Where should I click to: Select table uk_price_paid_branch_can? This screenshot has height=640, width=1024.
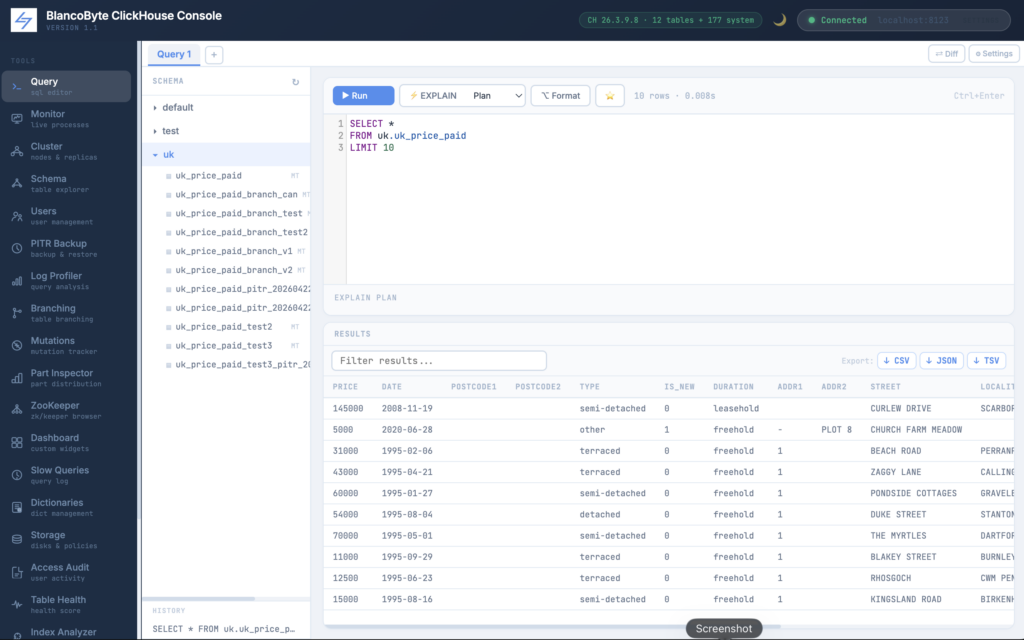coord(236,195)
